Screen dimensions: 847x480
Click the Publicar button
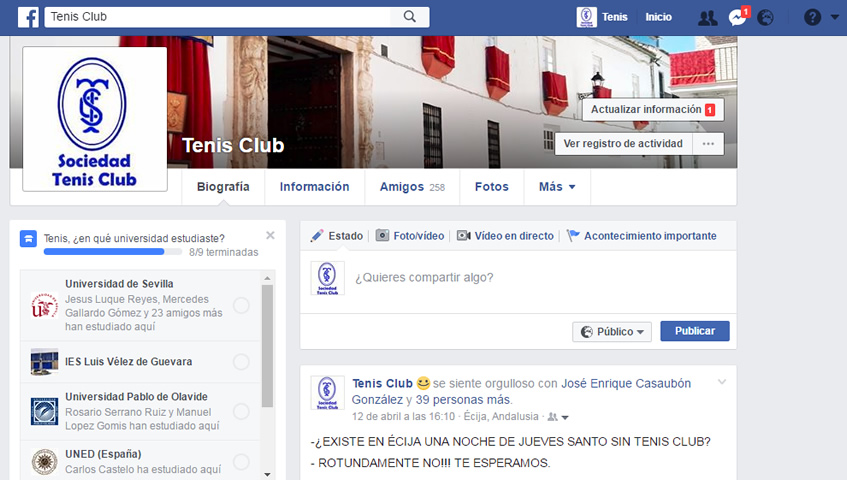click(x=694, y=331)
